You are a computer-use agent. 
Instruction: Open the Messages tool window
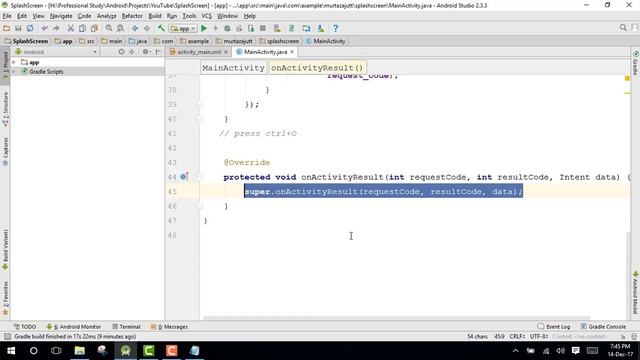tap(169, 327)
